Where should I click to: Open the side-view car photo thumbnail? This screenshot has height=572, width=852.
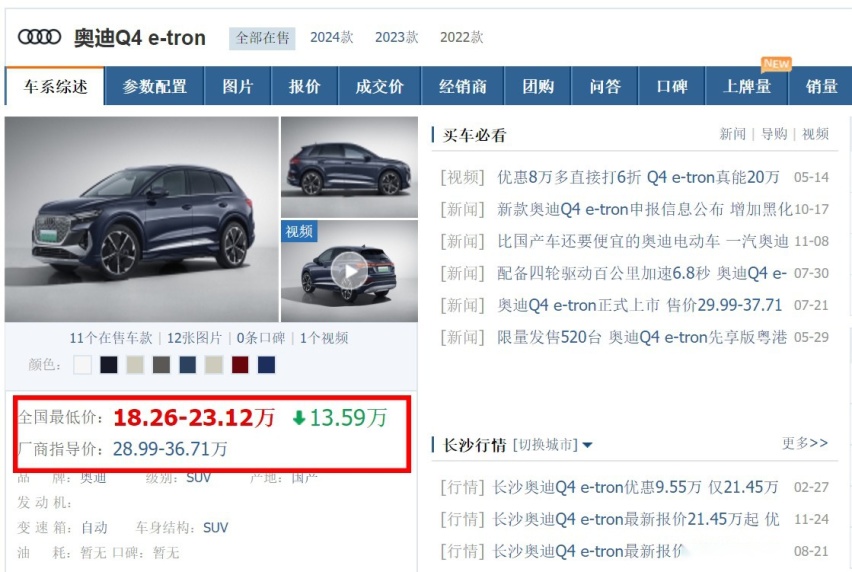pos(349,167)
